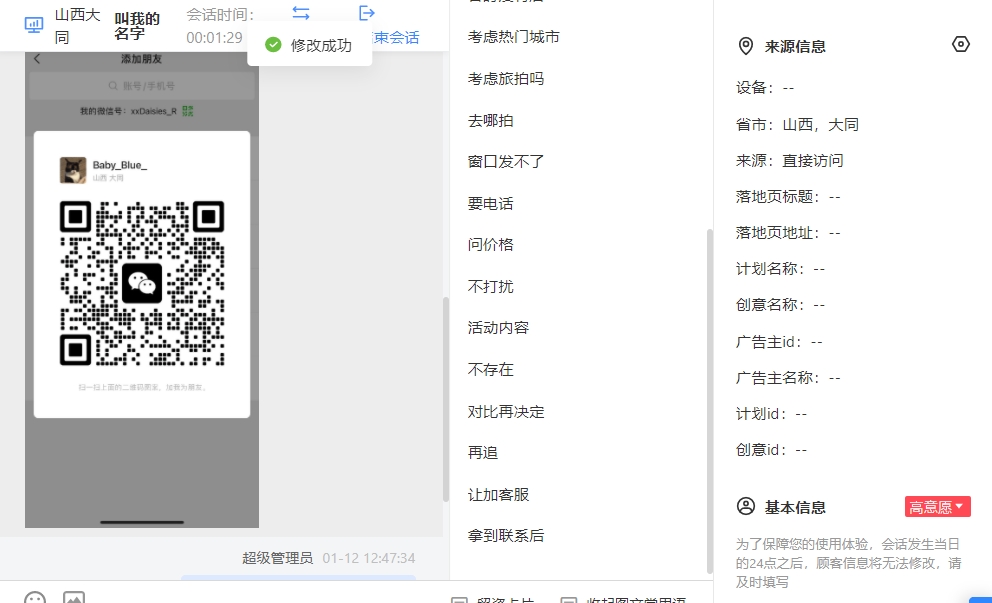Click the send image icon
This screenshot has height=603, width=992.
click(74, 597)
